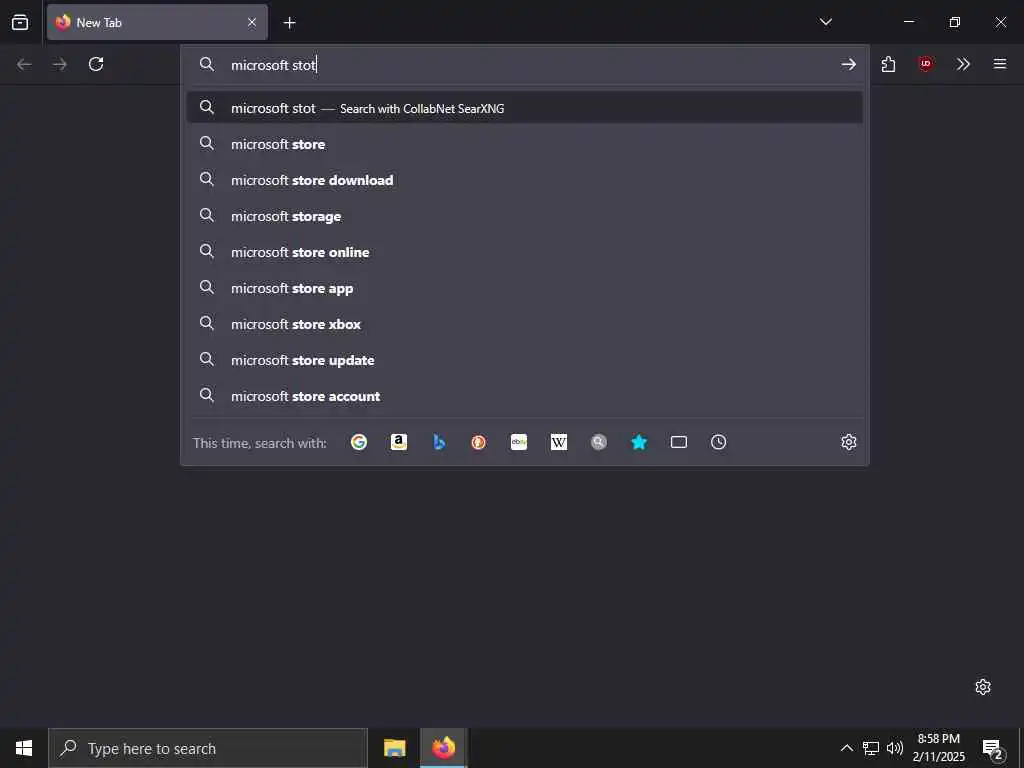Image resolution: width=1024 pixels, height=768 pixels.
Task: Click the taskbar 'Type here to search' box
Action: click(208, 748)
